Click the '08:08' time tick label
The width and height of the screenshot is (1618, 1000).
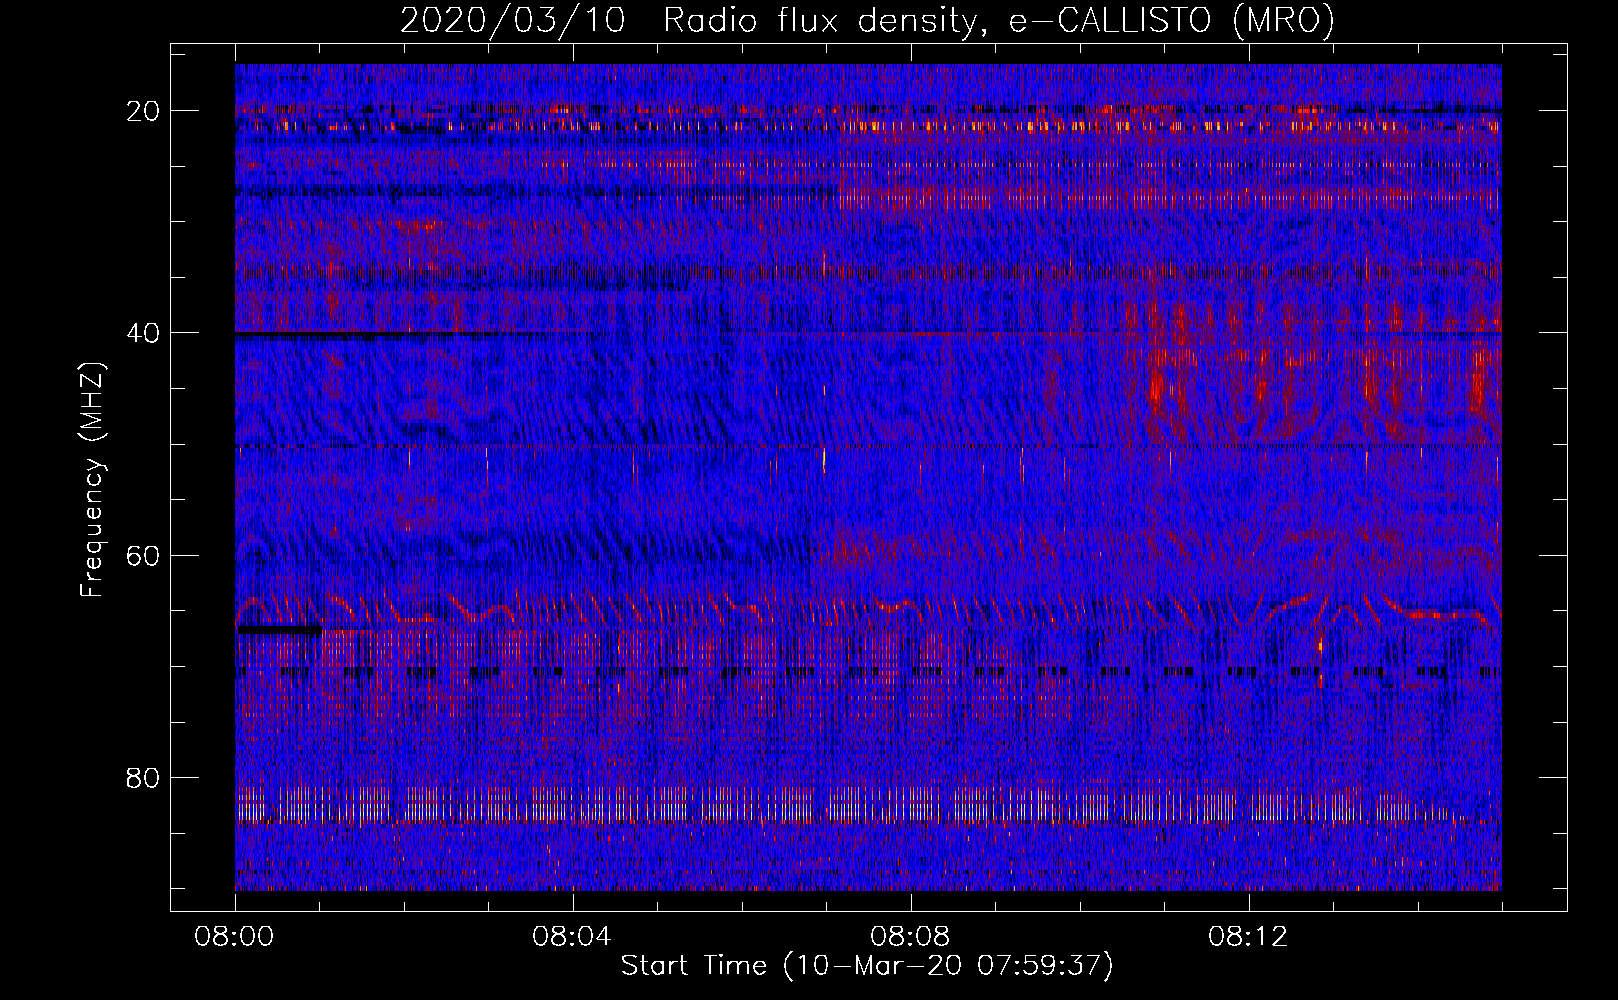pos(911,937)
